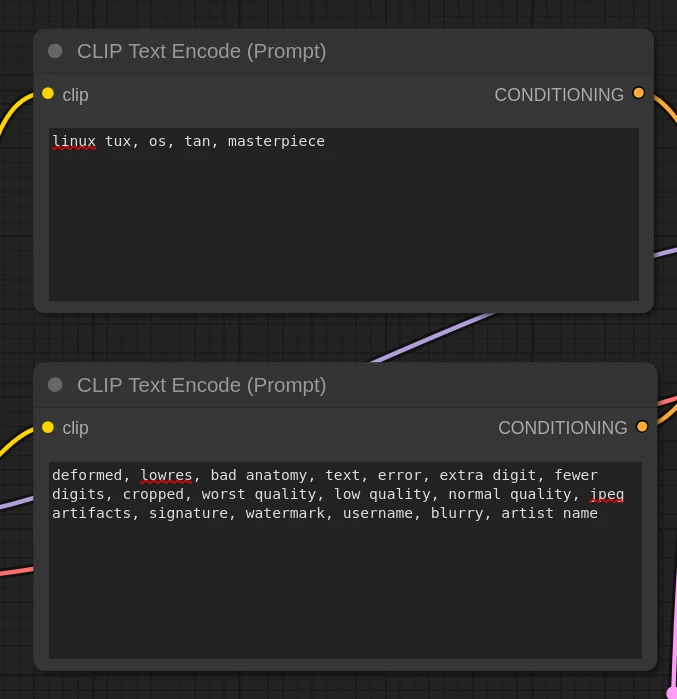Click the yellow clip input port on the negative prompt node
Screen dimensions: 677x699
pyautogui.click(x=48, y=428)
